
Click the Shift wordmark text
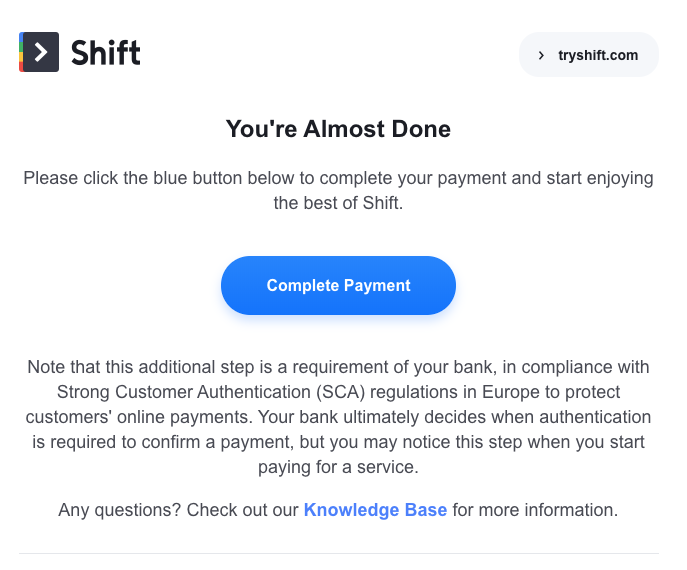click(x=106, y=53)
